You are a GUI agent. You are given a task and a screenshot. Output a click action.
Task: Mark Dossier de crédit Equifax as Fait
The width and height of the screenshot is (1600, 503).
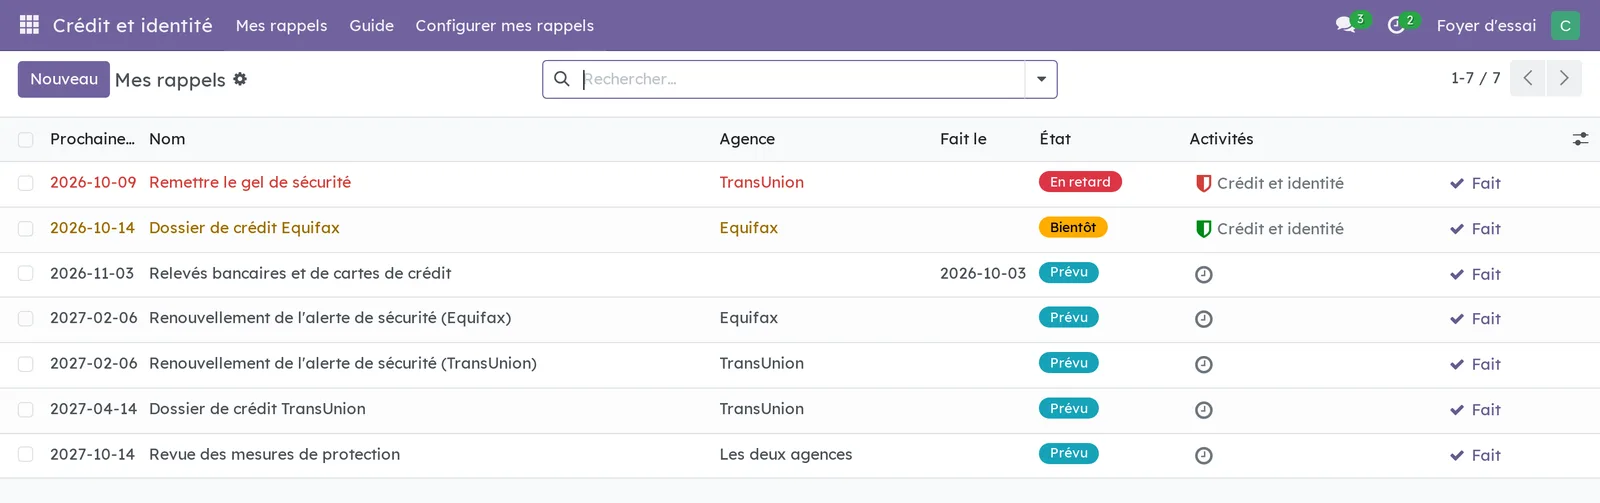(1476, 229)
